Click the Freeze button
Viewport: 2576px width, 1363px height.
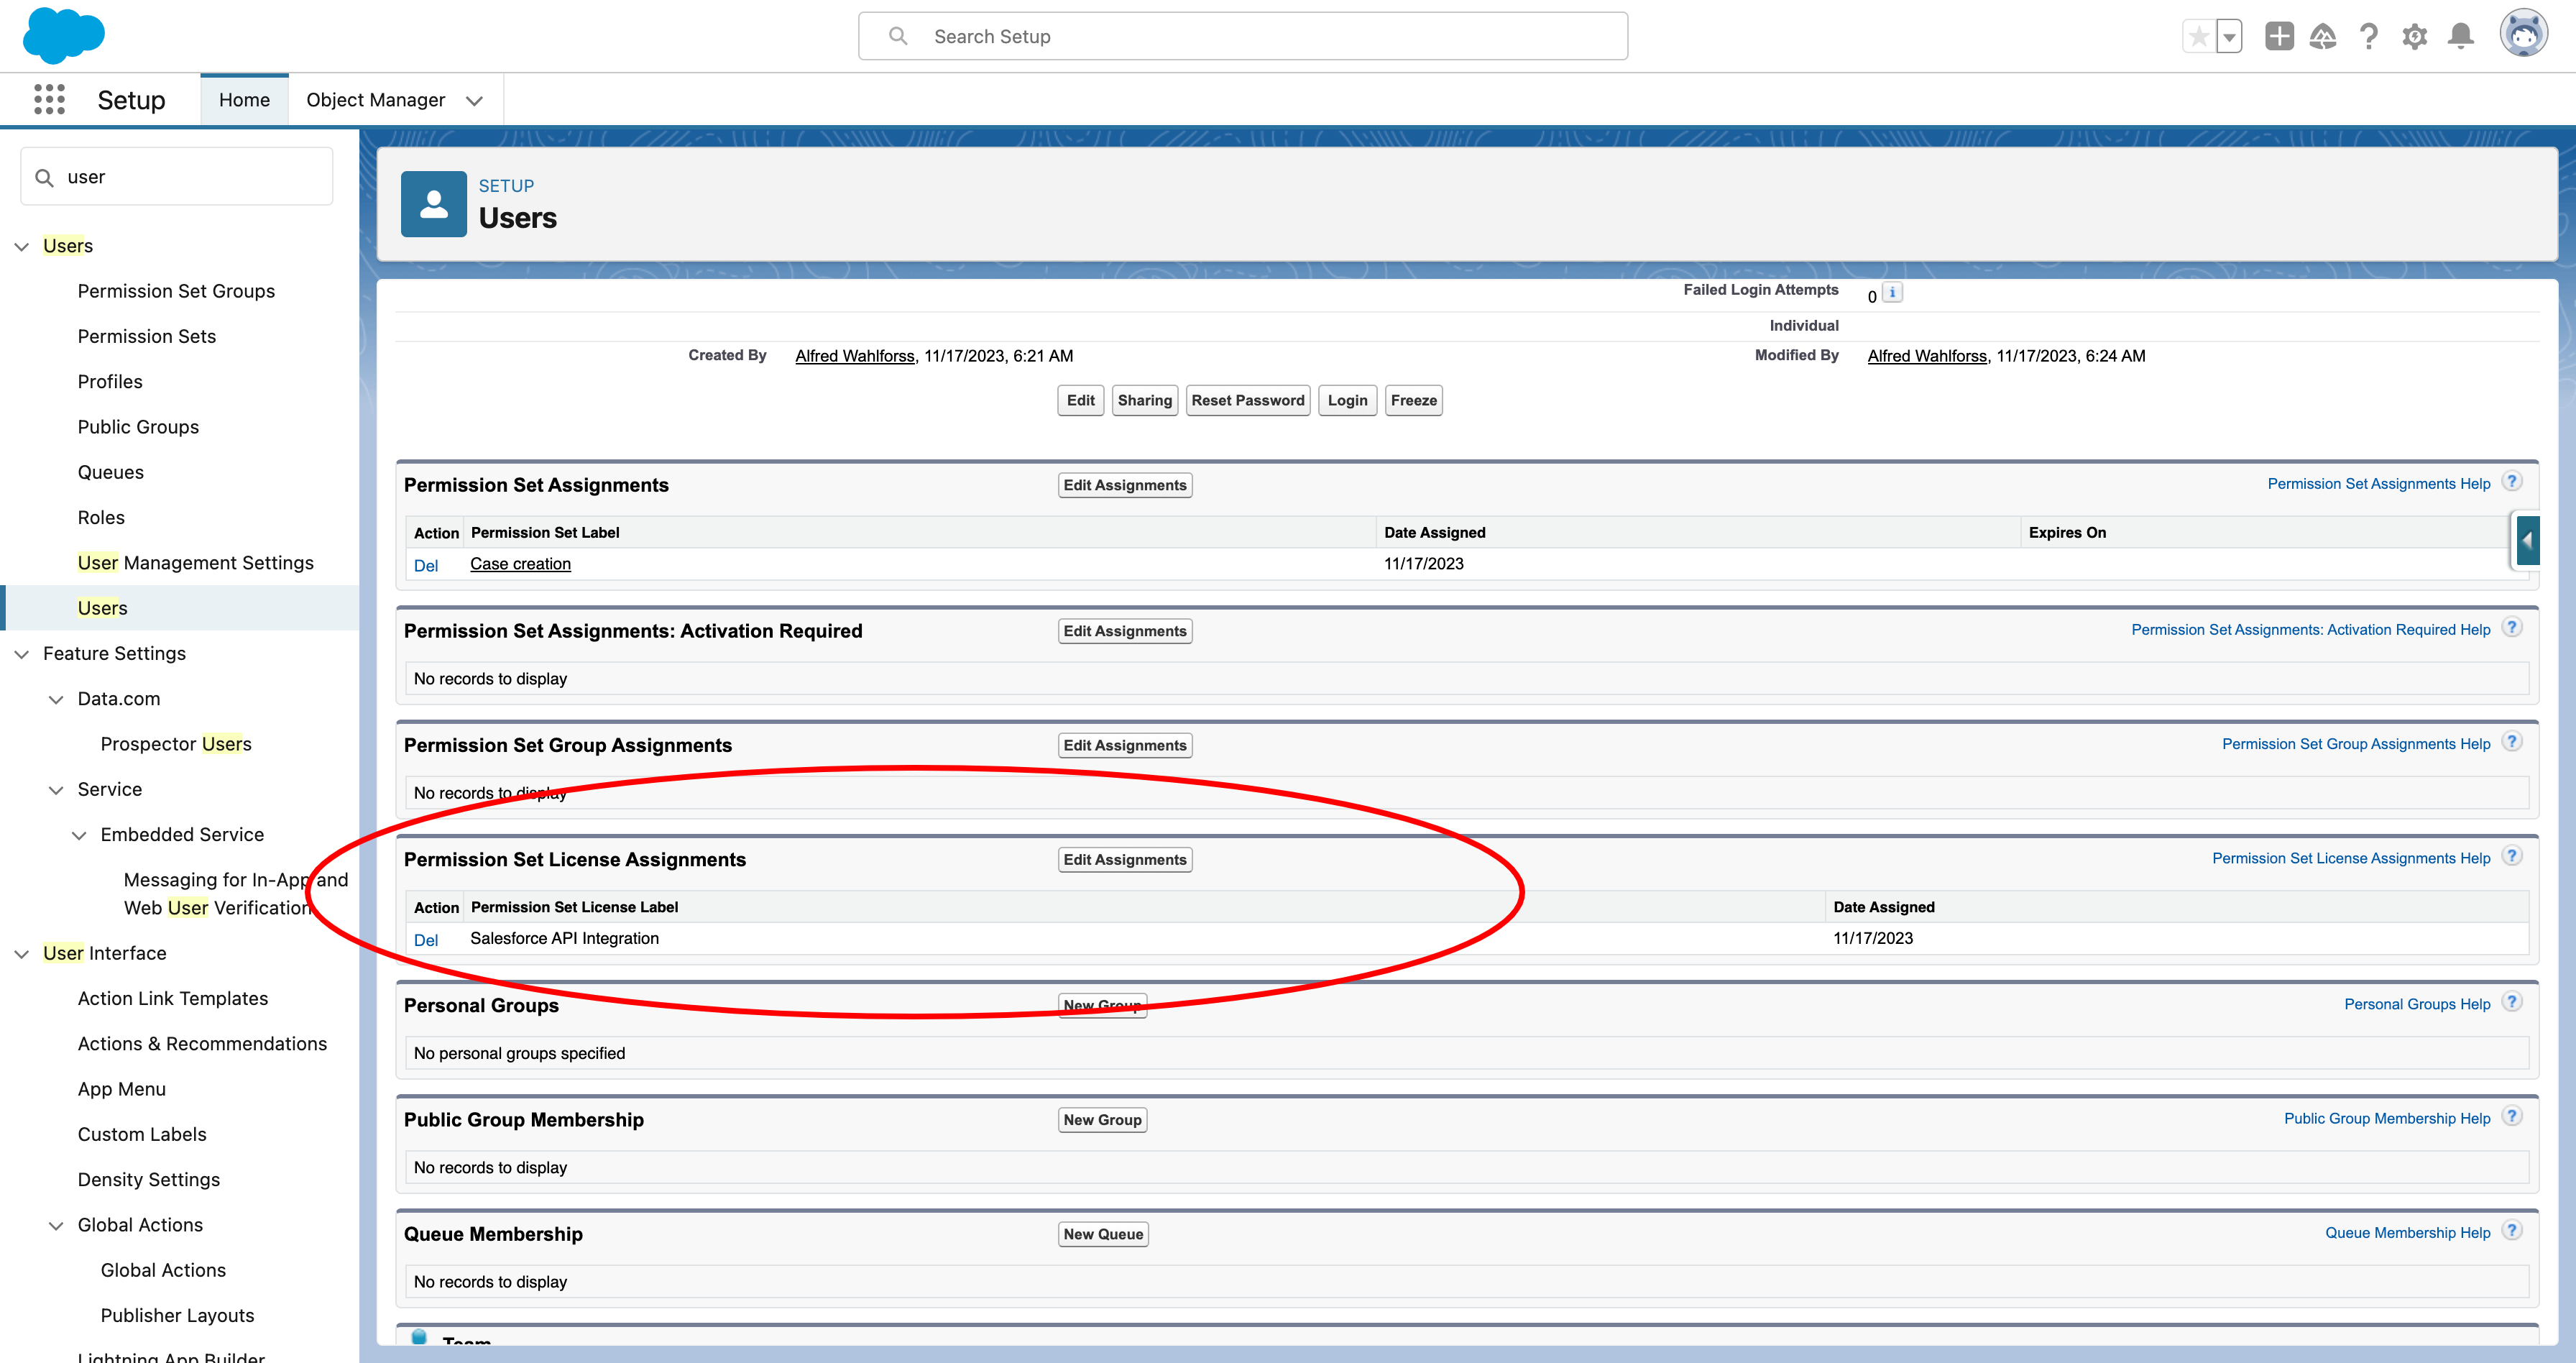pos(1413,400)
